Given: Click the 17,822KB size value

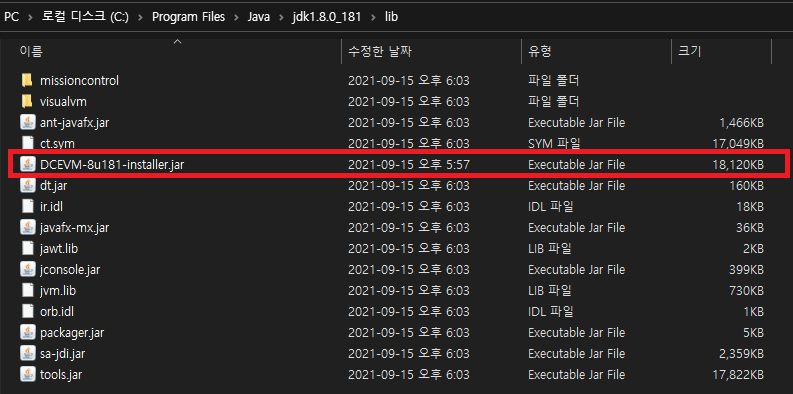Looking at the screenshot, I should pyautogui.click(x=738, y=375).
